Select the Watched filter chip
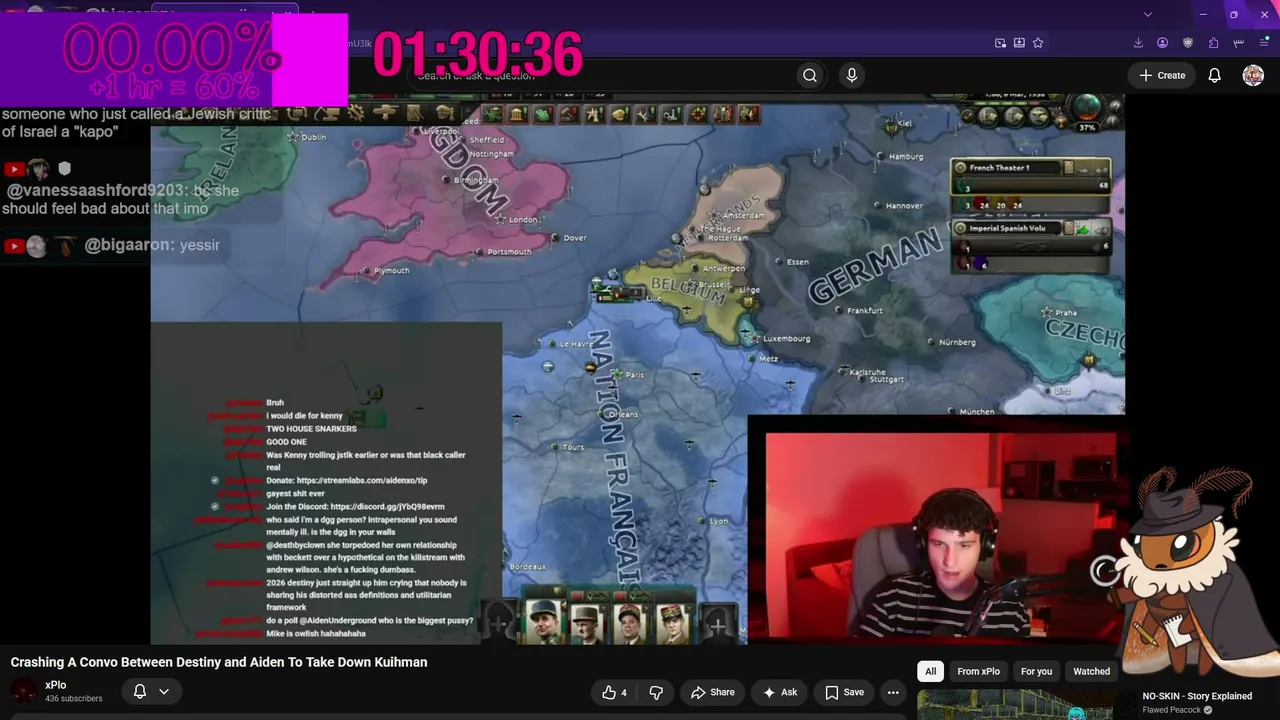Screen dimensions: 1280x720 [x=1091, y=671]
